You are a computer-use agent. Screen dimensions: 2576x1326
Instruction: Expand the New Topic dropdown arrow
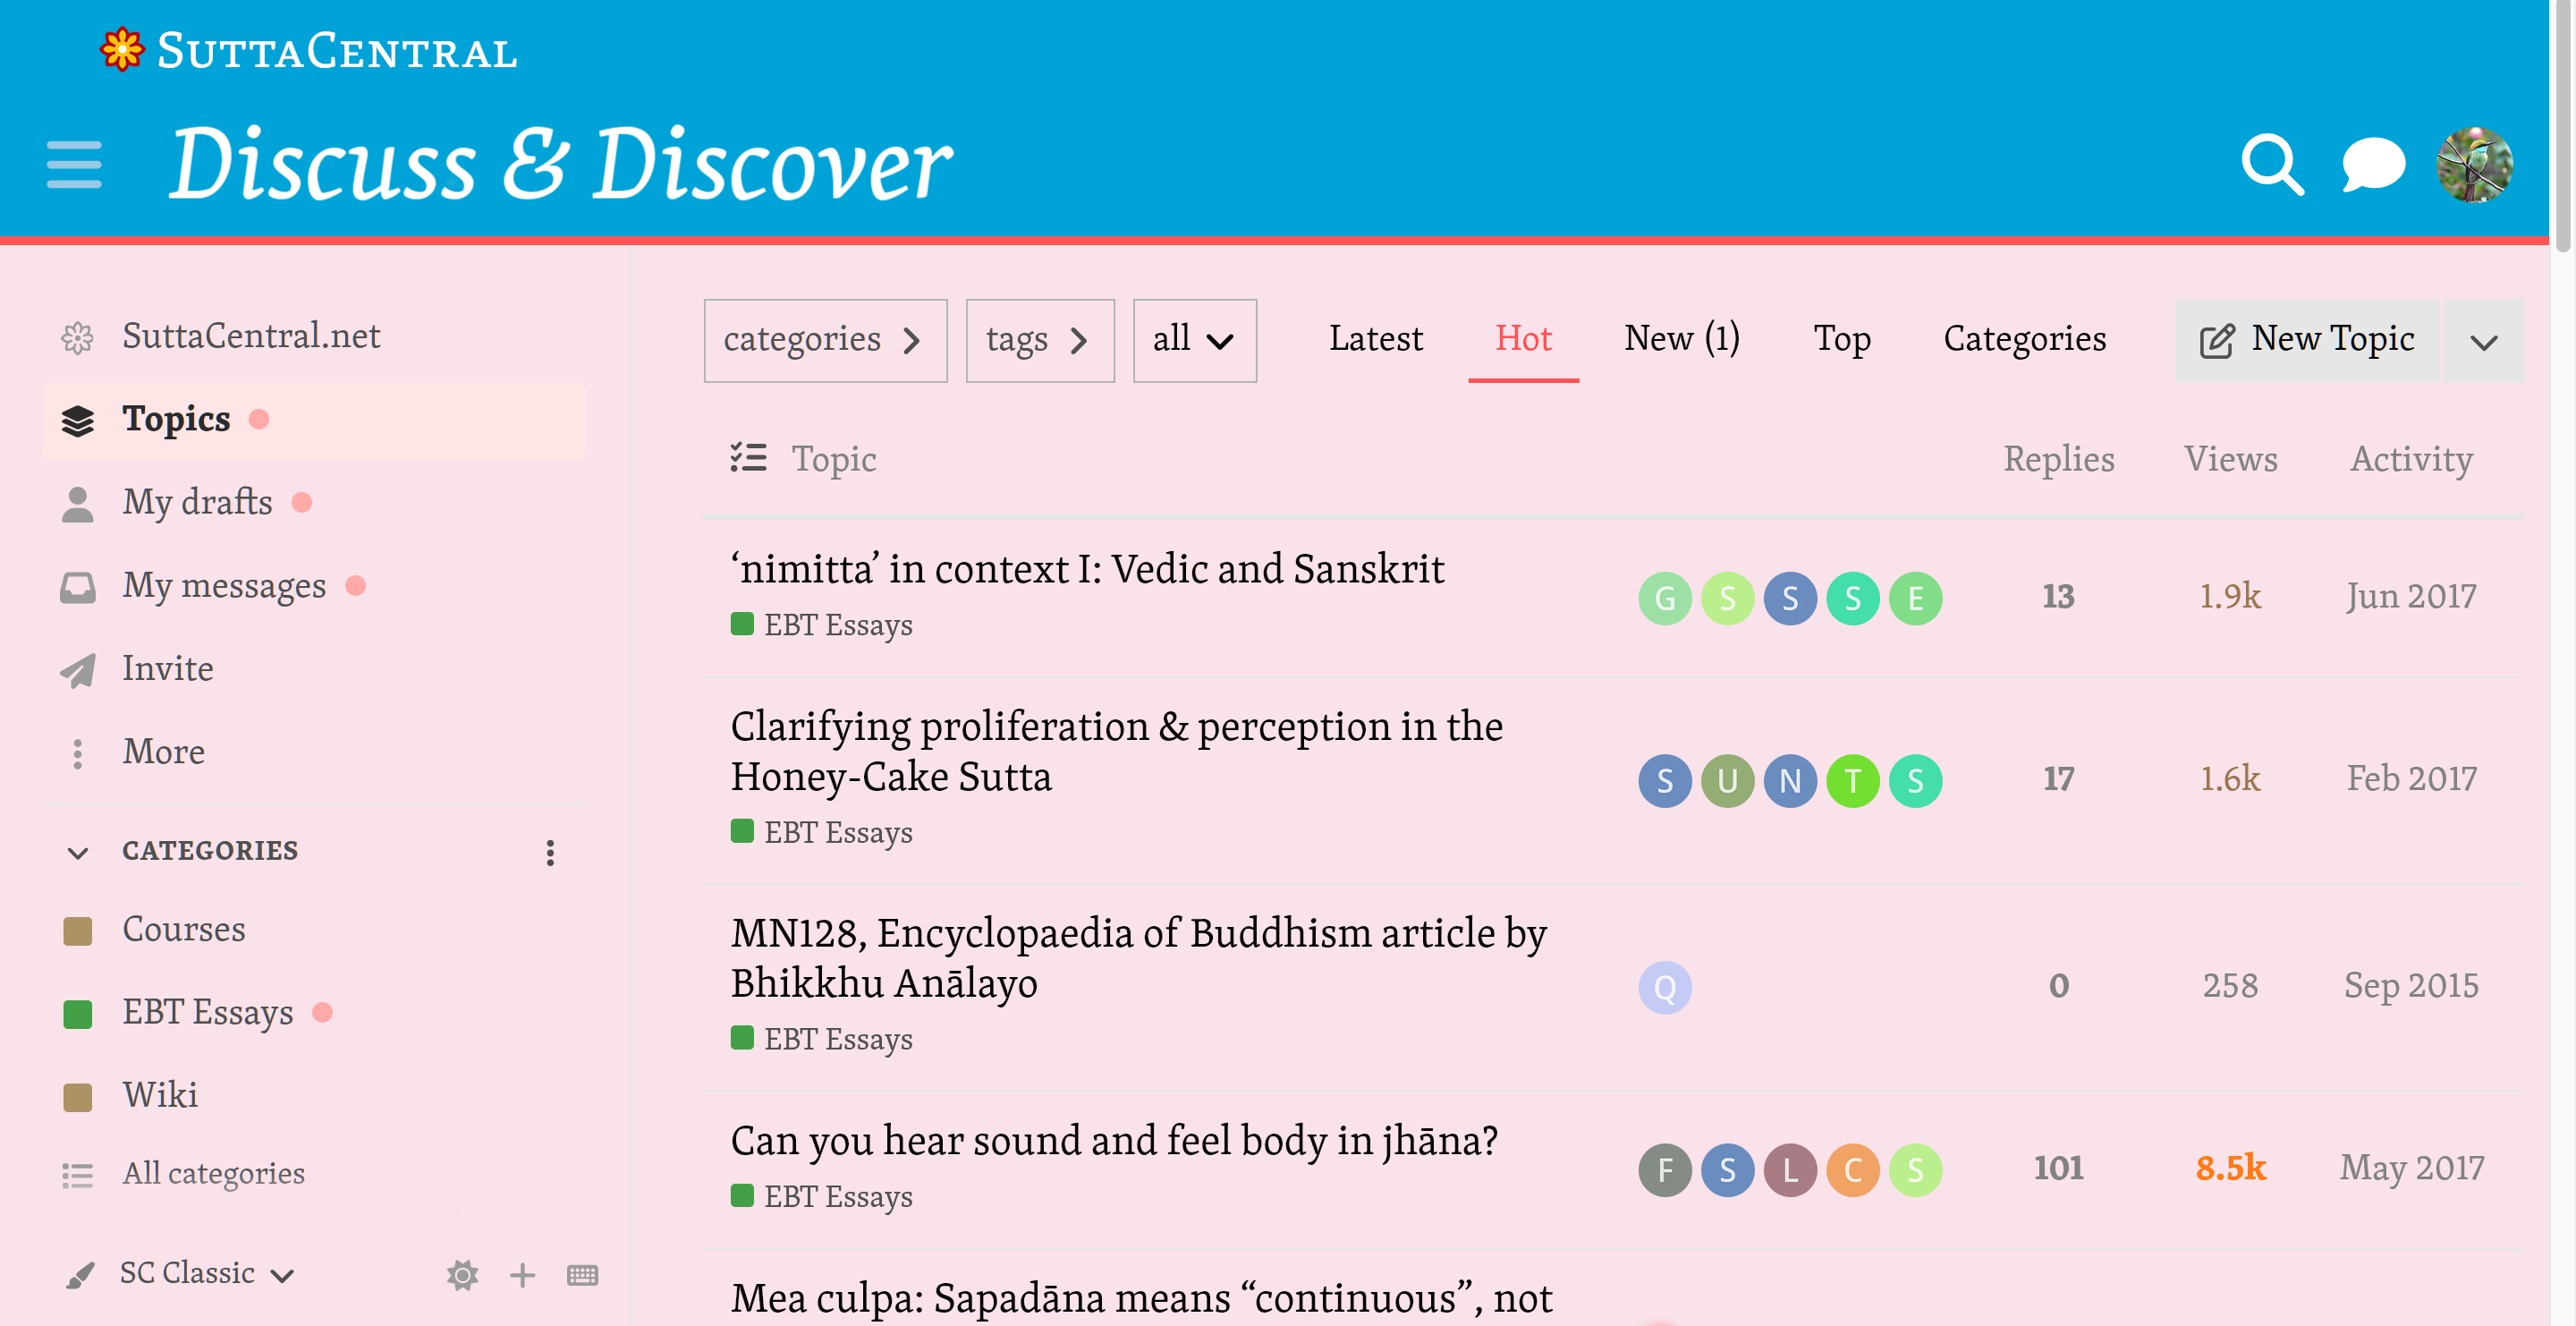[2483, 340]
